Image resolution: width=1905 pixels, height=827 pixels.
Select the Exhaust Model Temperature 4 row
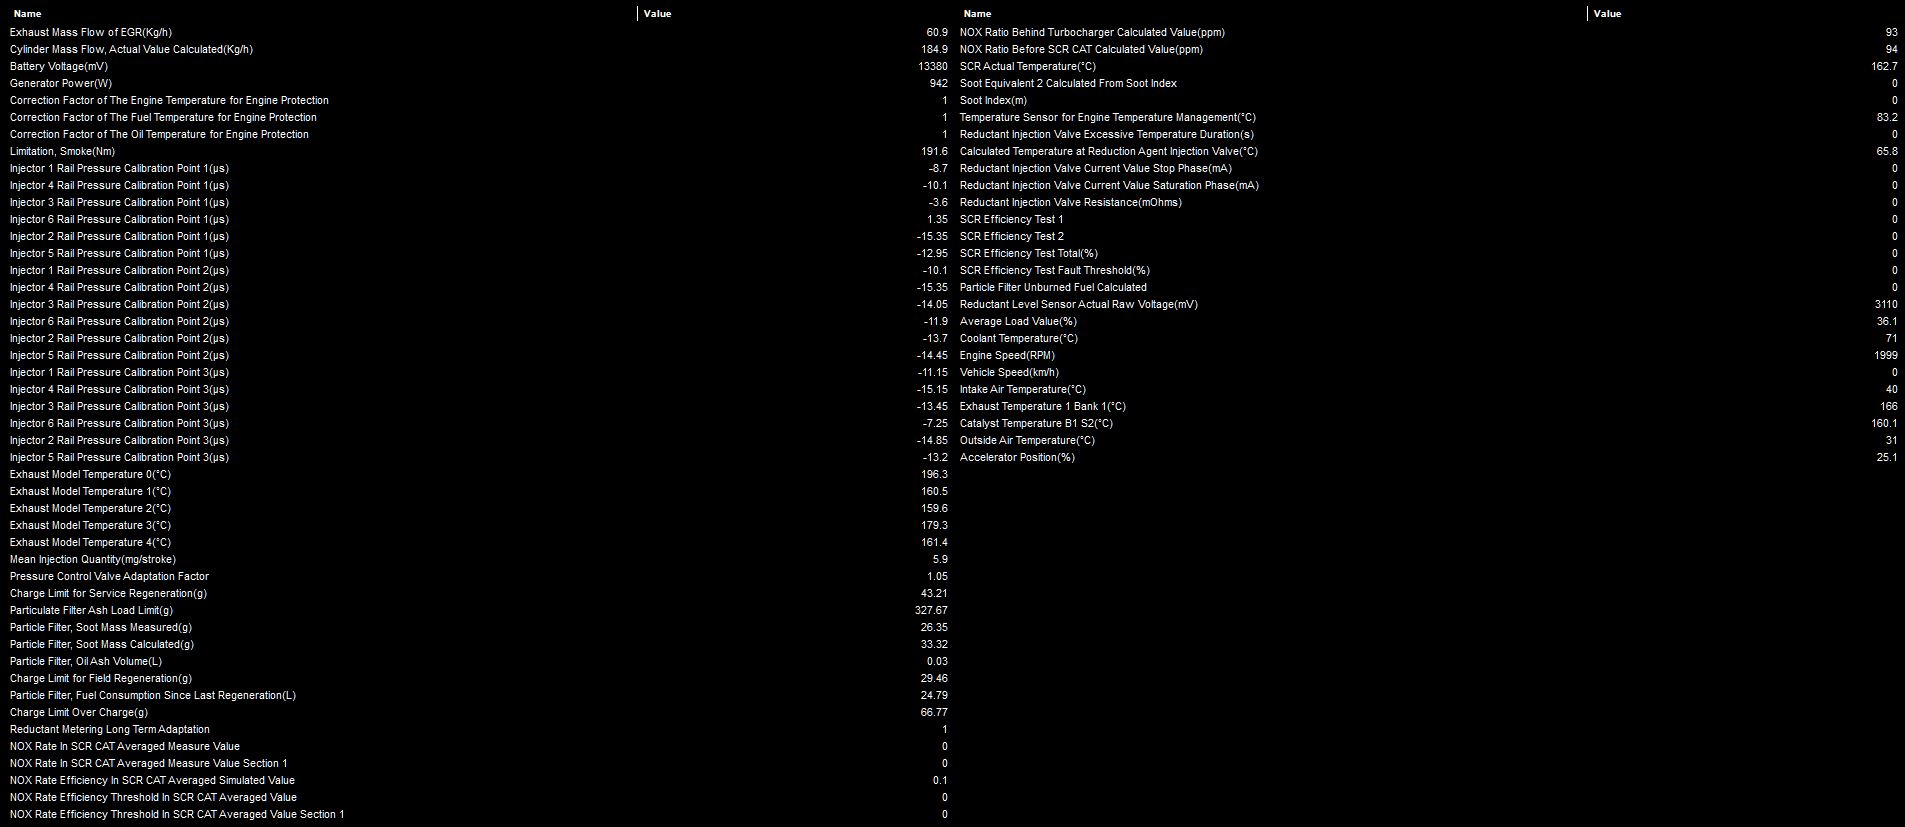click(x=478, y=542)
